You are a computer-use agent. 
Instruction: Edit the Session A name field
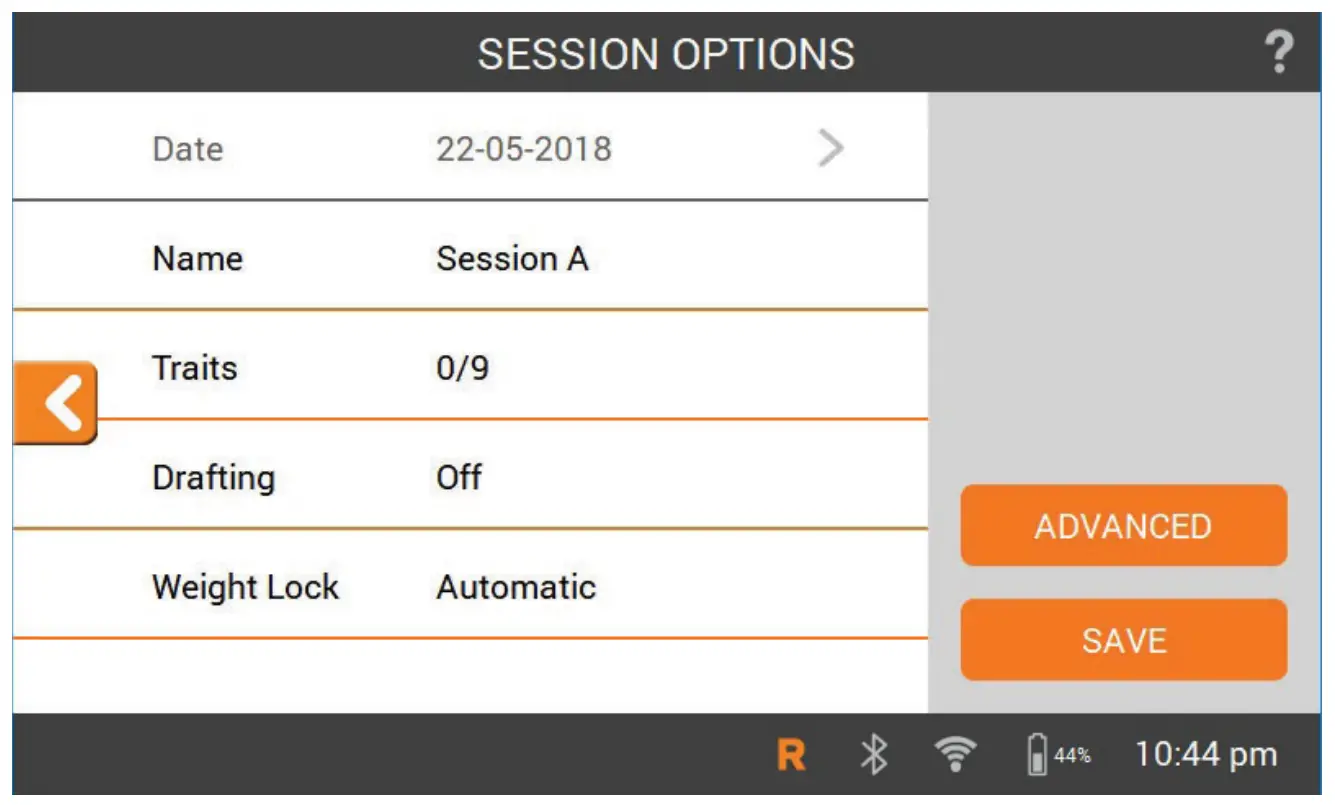coord(514,258)
